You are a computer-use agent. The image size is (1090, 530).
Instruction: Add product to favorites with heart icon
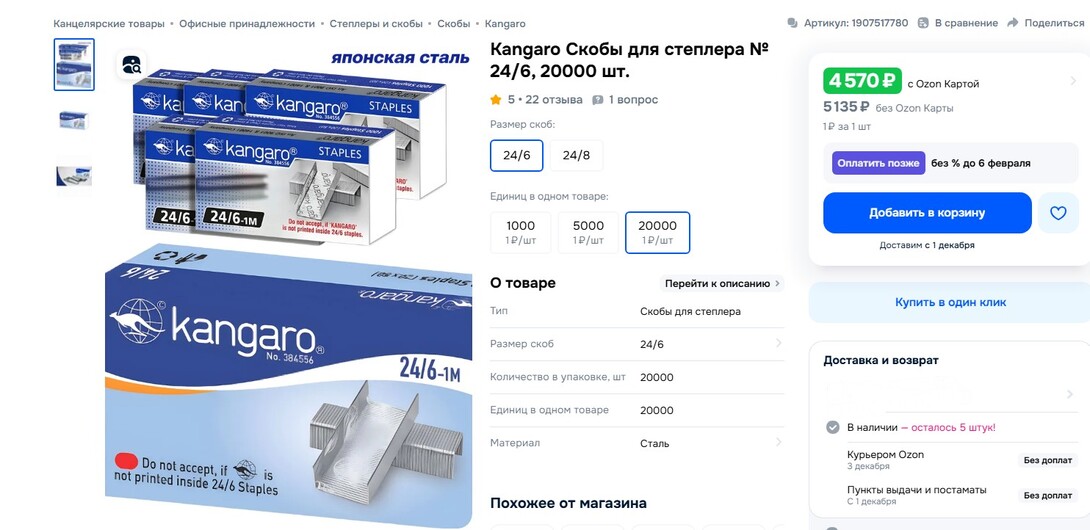point(1057,213)
